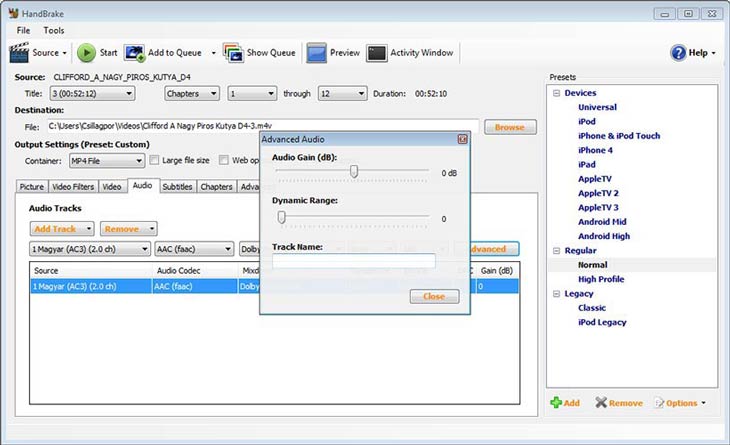Toggle the Web optimized checkbox

pyautogui.click(x=225, y=160)
